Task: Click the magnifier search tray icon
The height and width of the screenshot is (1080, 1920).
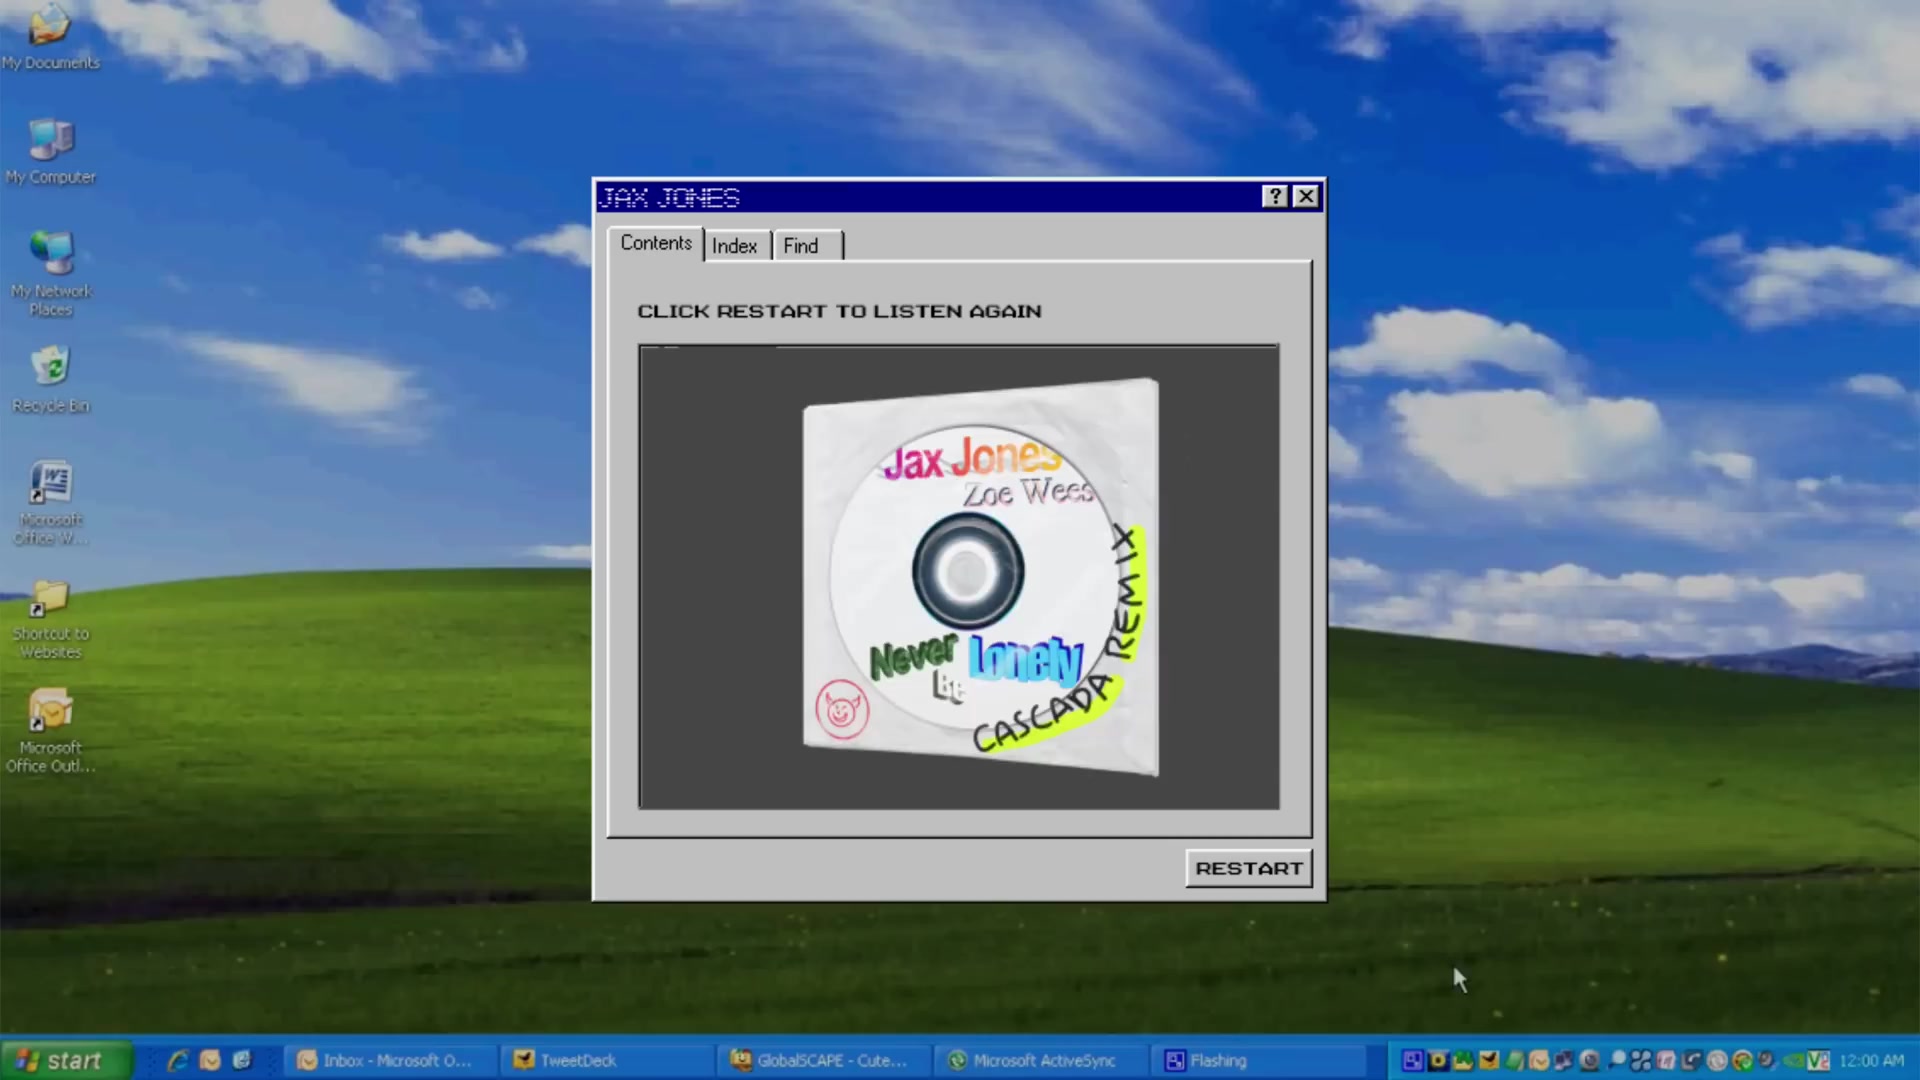Action: (x=1616, y=1060)
